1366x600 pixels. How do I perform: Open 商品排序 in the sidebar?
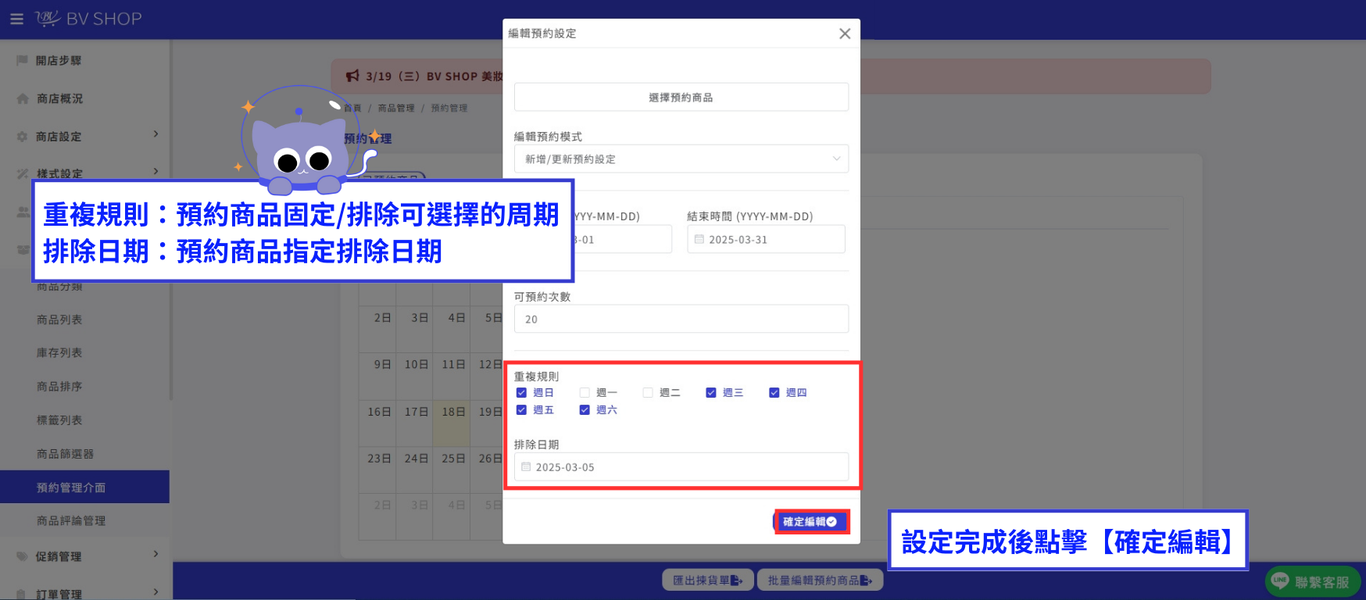(x=59, y=386)
